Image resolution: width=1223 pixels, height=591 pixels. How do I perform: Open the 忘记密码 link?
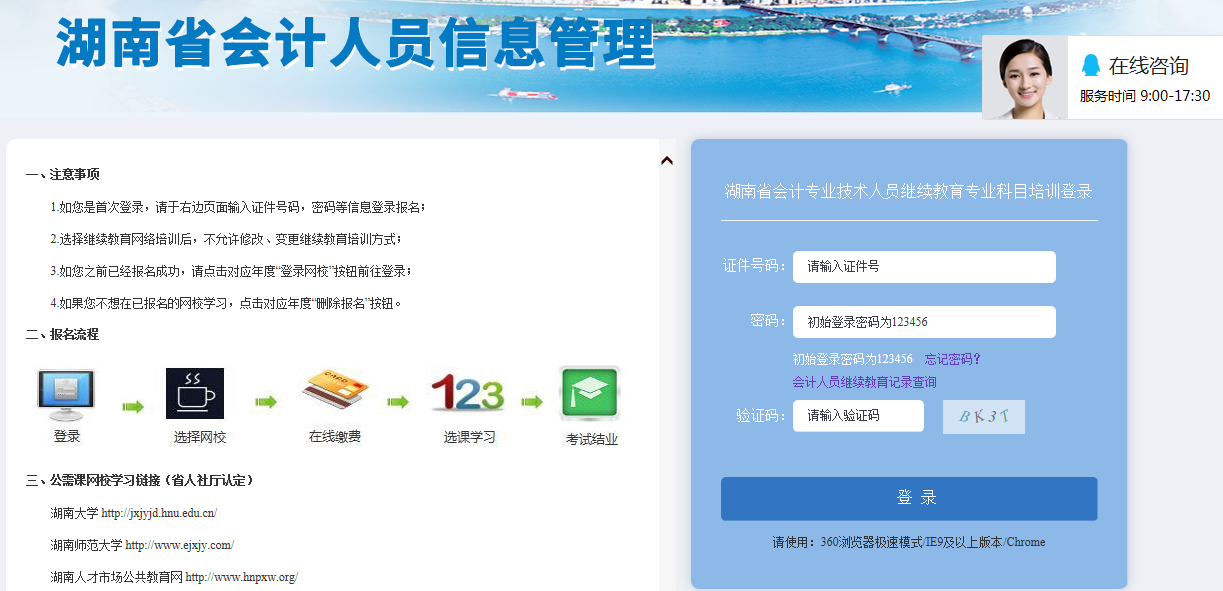coord(952,359)
